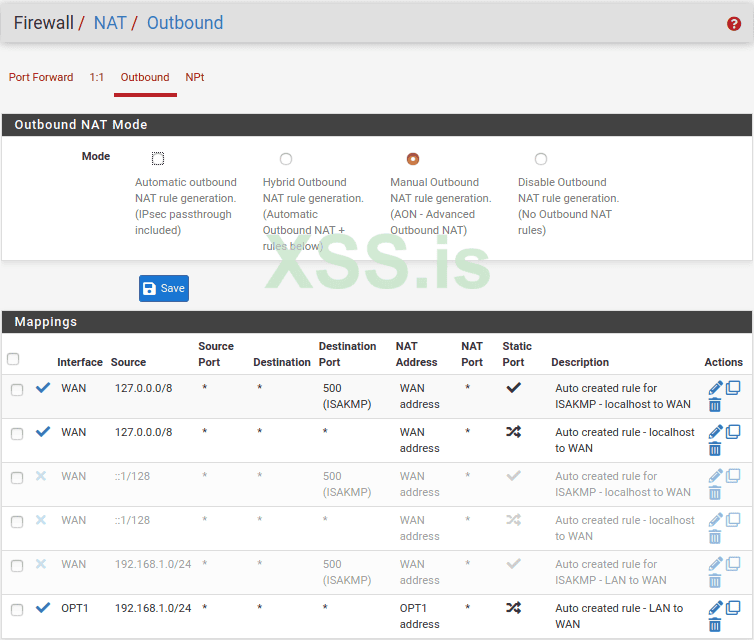
Task: Click the random port shuffle icon on OPT1 rule
Action: click(x=514, y=608)
